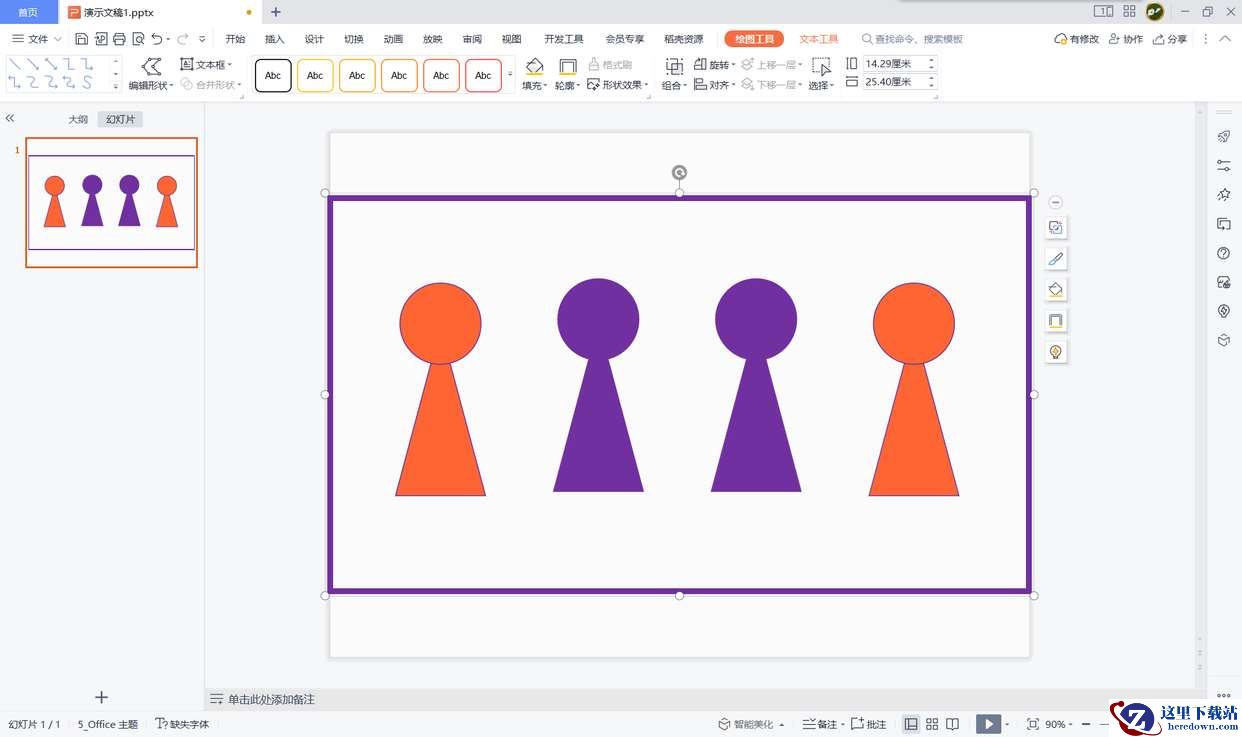Click the Comments (批注) button

[x=868, y=724]
